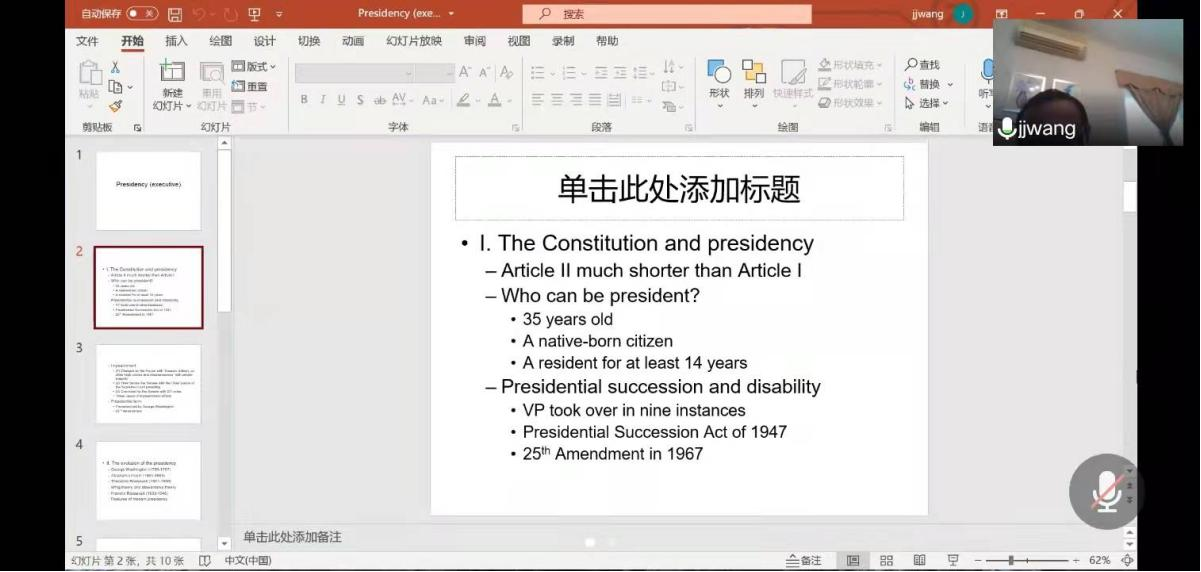The image size is (1201, 572).
Task: Switch to slide sorter view icon
Action: (x=886, y=561)
